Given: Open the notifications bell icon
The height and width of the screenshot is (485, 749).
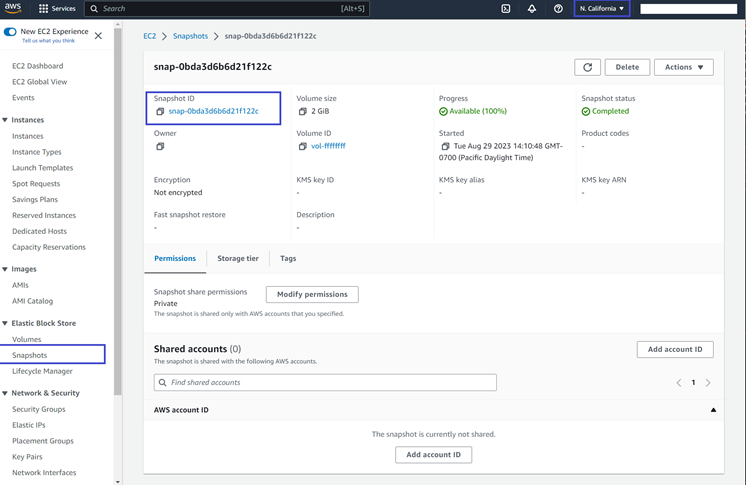Looking at the screenshot, I should [x=532, y=9].
